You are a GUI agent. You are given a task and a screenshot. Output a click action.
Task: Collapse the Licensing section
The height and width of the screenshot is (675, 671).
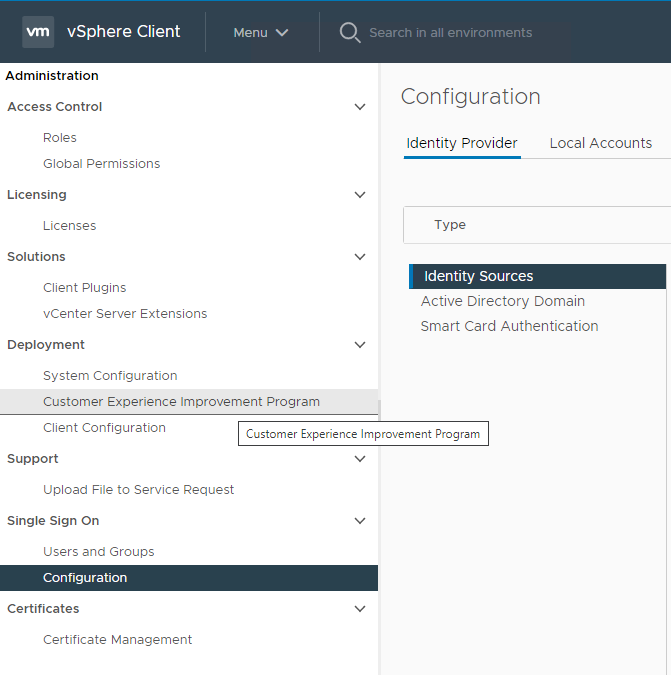360,195
